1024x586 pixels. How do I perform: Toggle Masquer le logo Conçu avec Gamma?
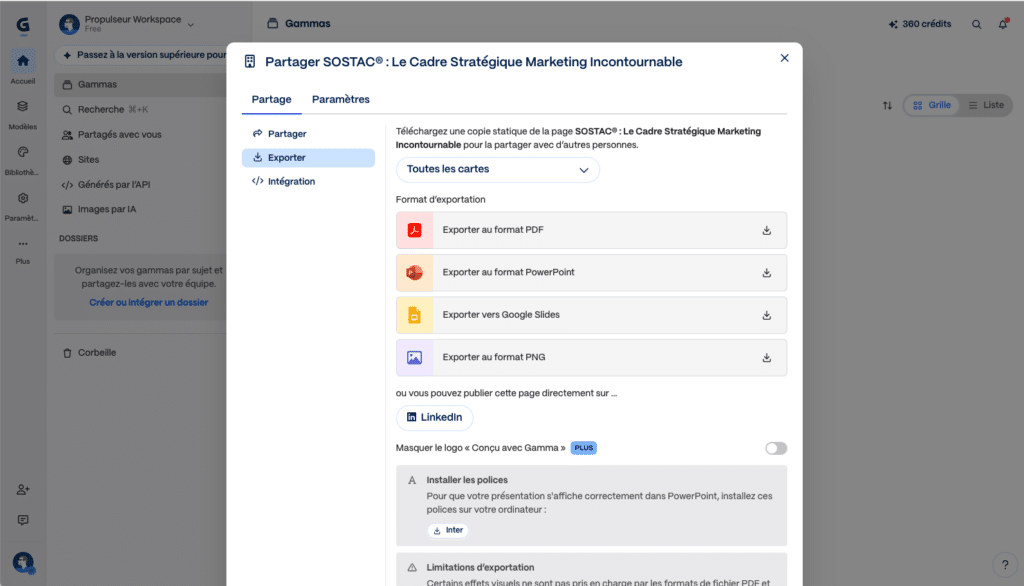[x=776, y=448]
